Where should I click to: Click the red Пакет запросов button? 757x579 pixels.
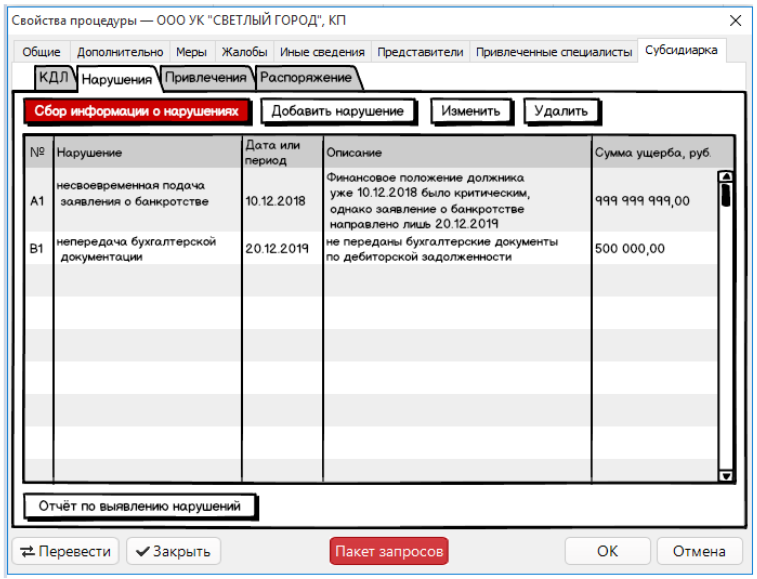pos(389,551)
